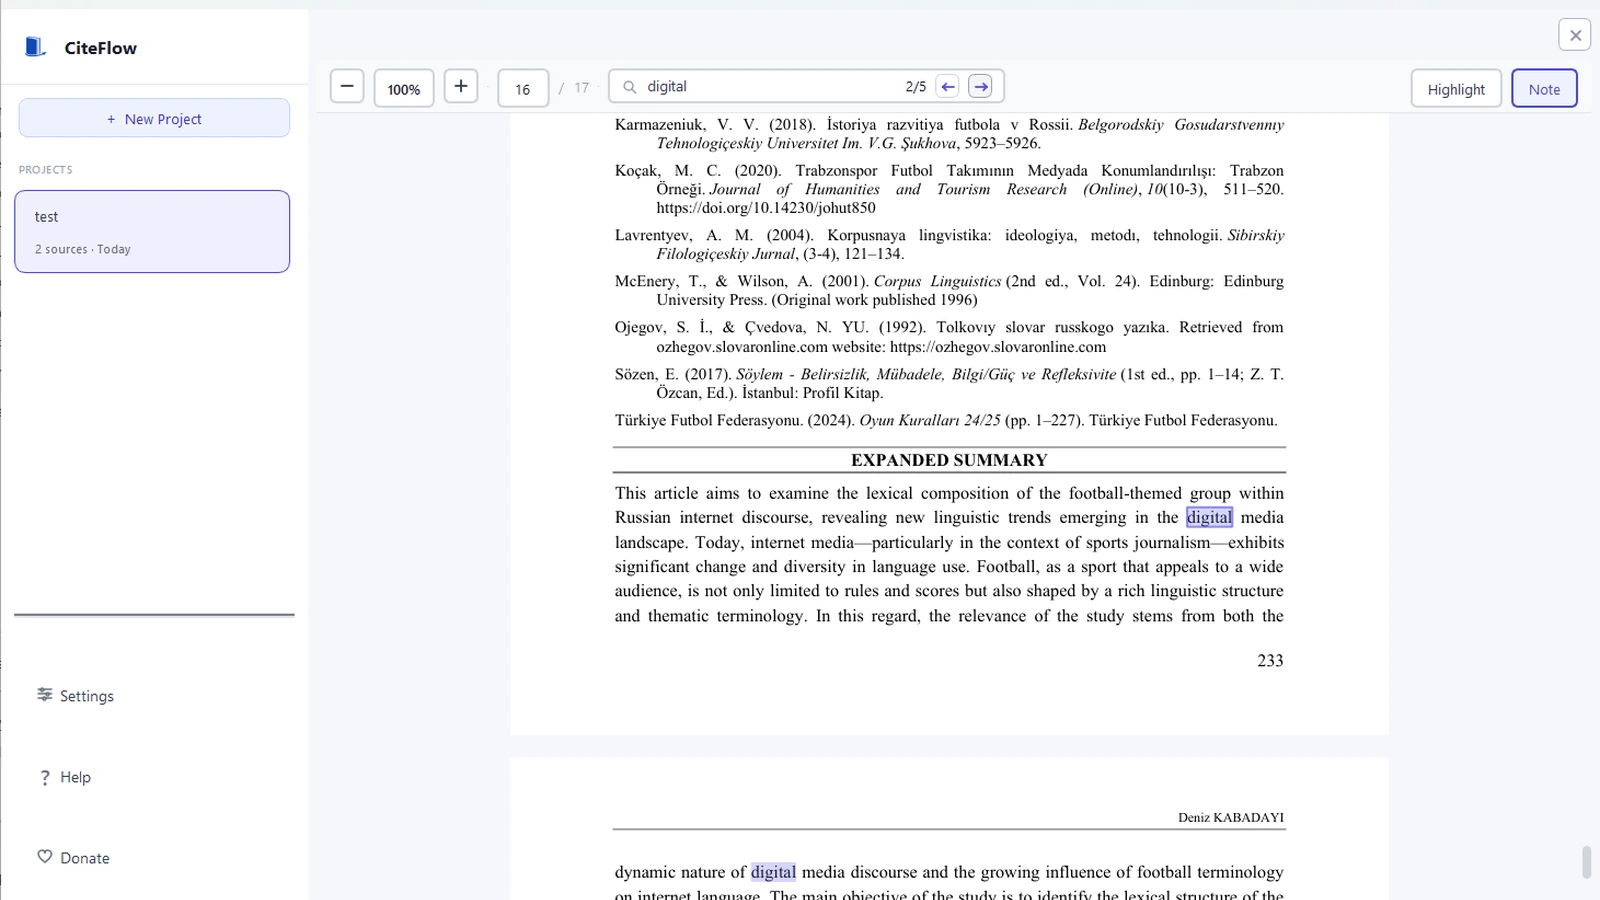Click the 100% zoom level display
1600x900 pixels.
[403, 88]
